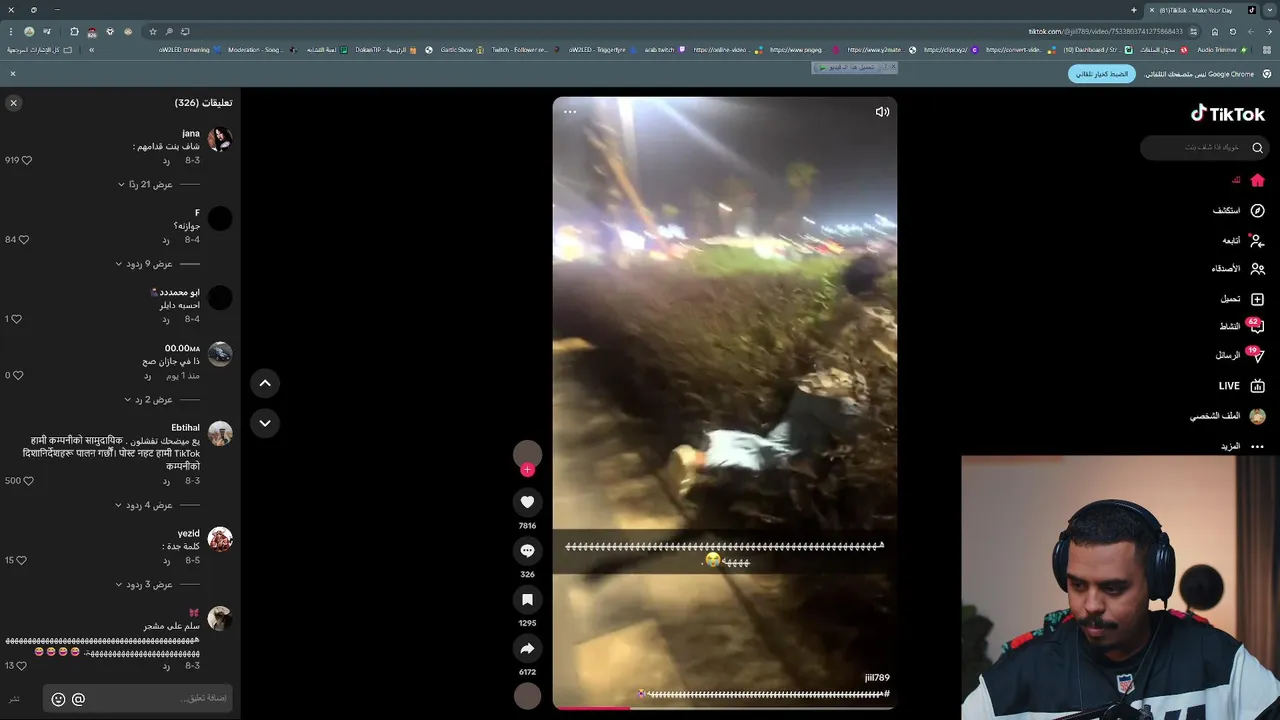Dismiss the Chrome default browser infobar
Viewport: 1280px width, 720px height.
pyautogui.click(x=13, y=74)
